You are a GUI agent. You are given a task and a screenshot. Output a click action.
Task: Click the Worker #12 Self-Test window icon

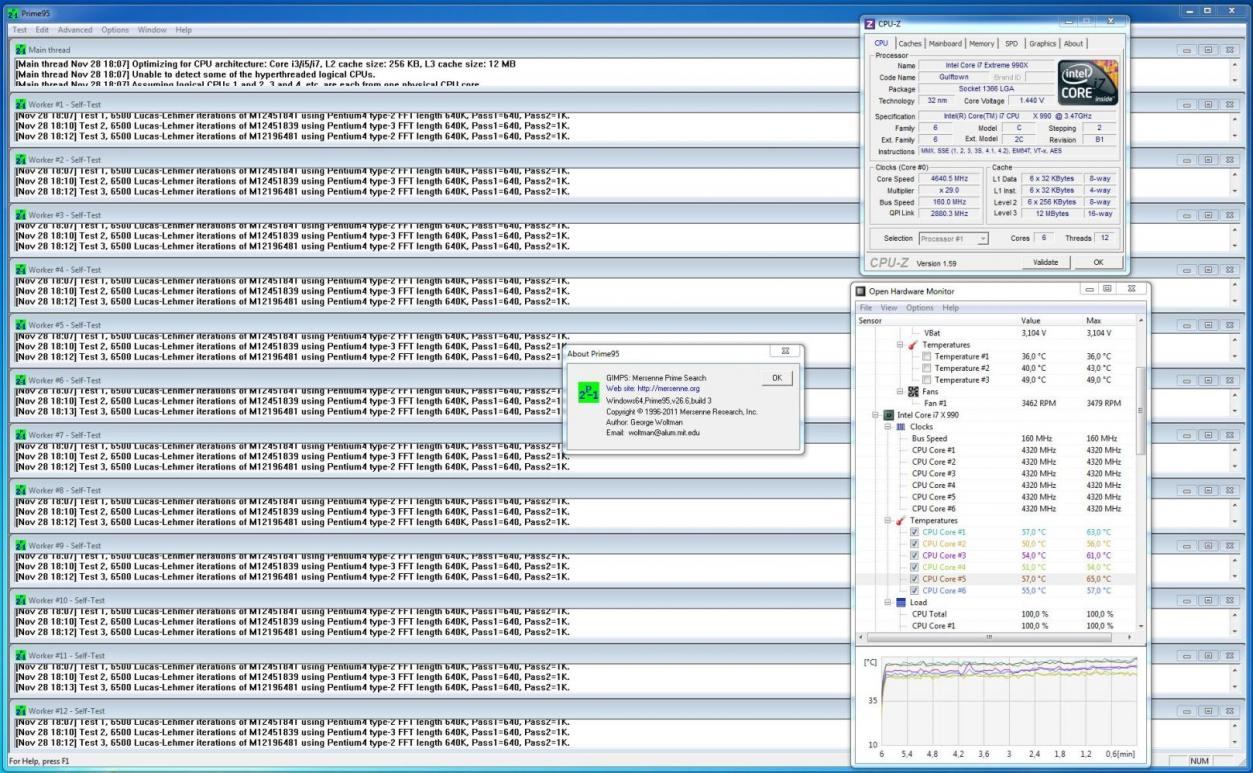coord(21,710)
